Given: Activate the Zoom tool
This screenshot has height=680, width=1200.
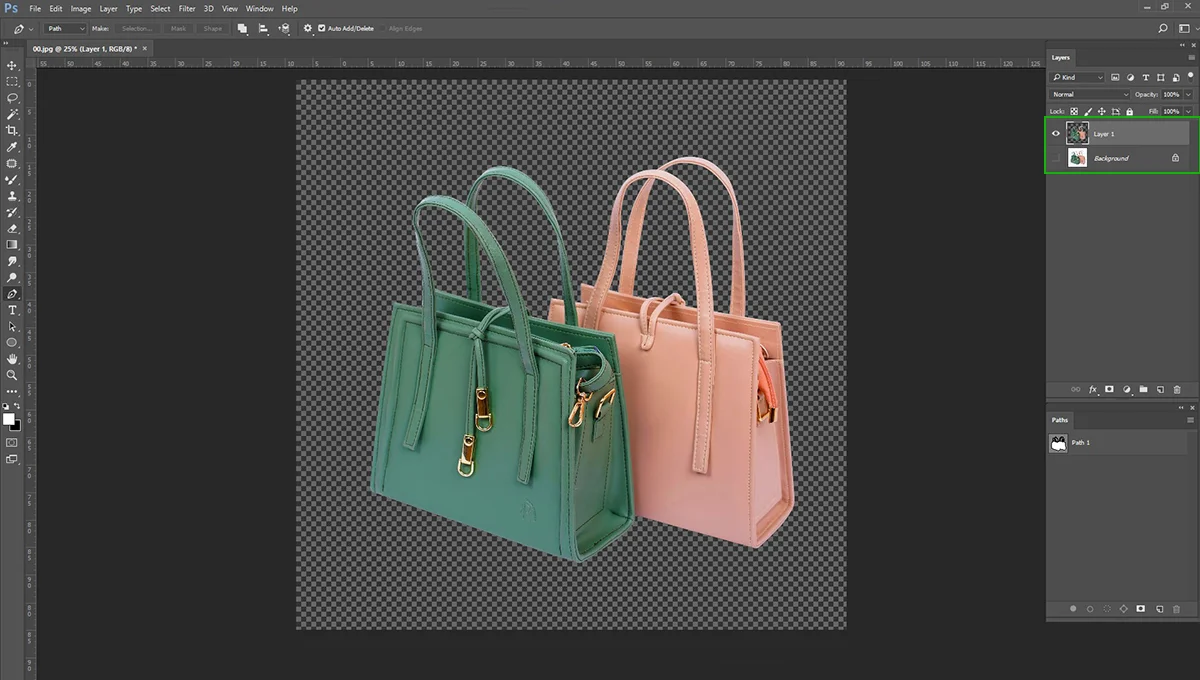Looking at the screenshot, I should (13, 375).
